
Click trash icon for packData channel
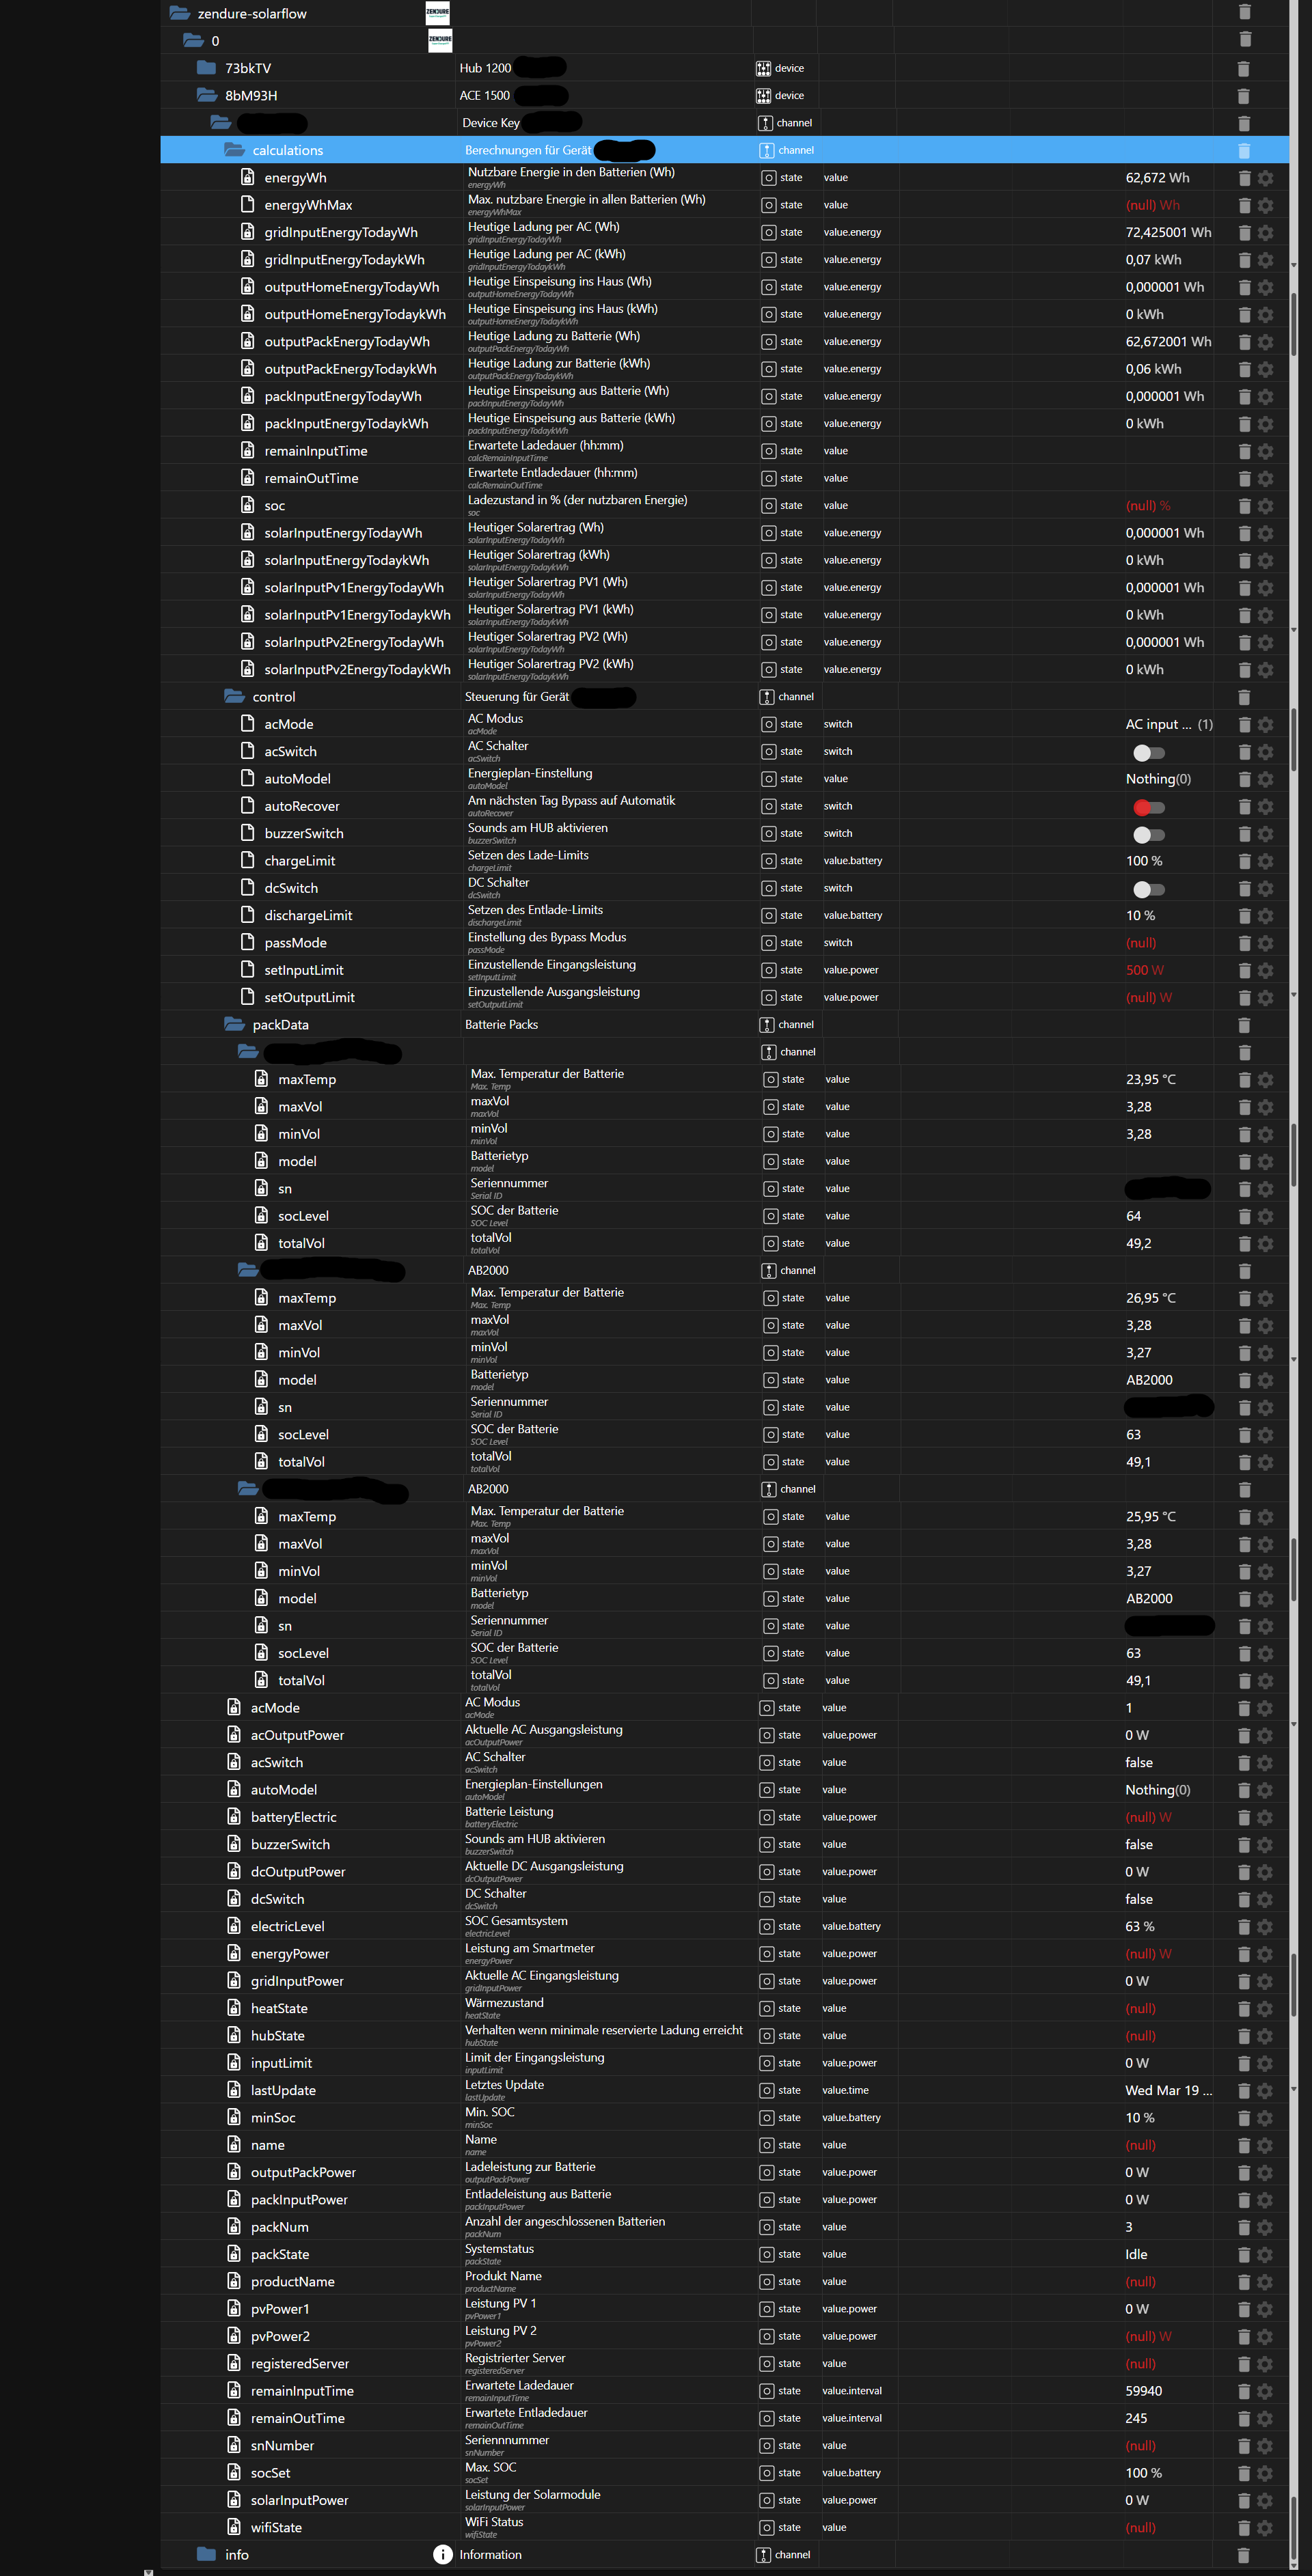click(1244, 1025)
